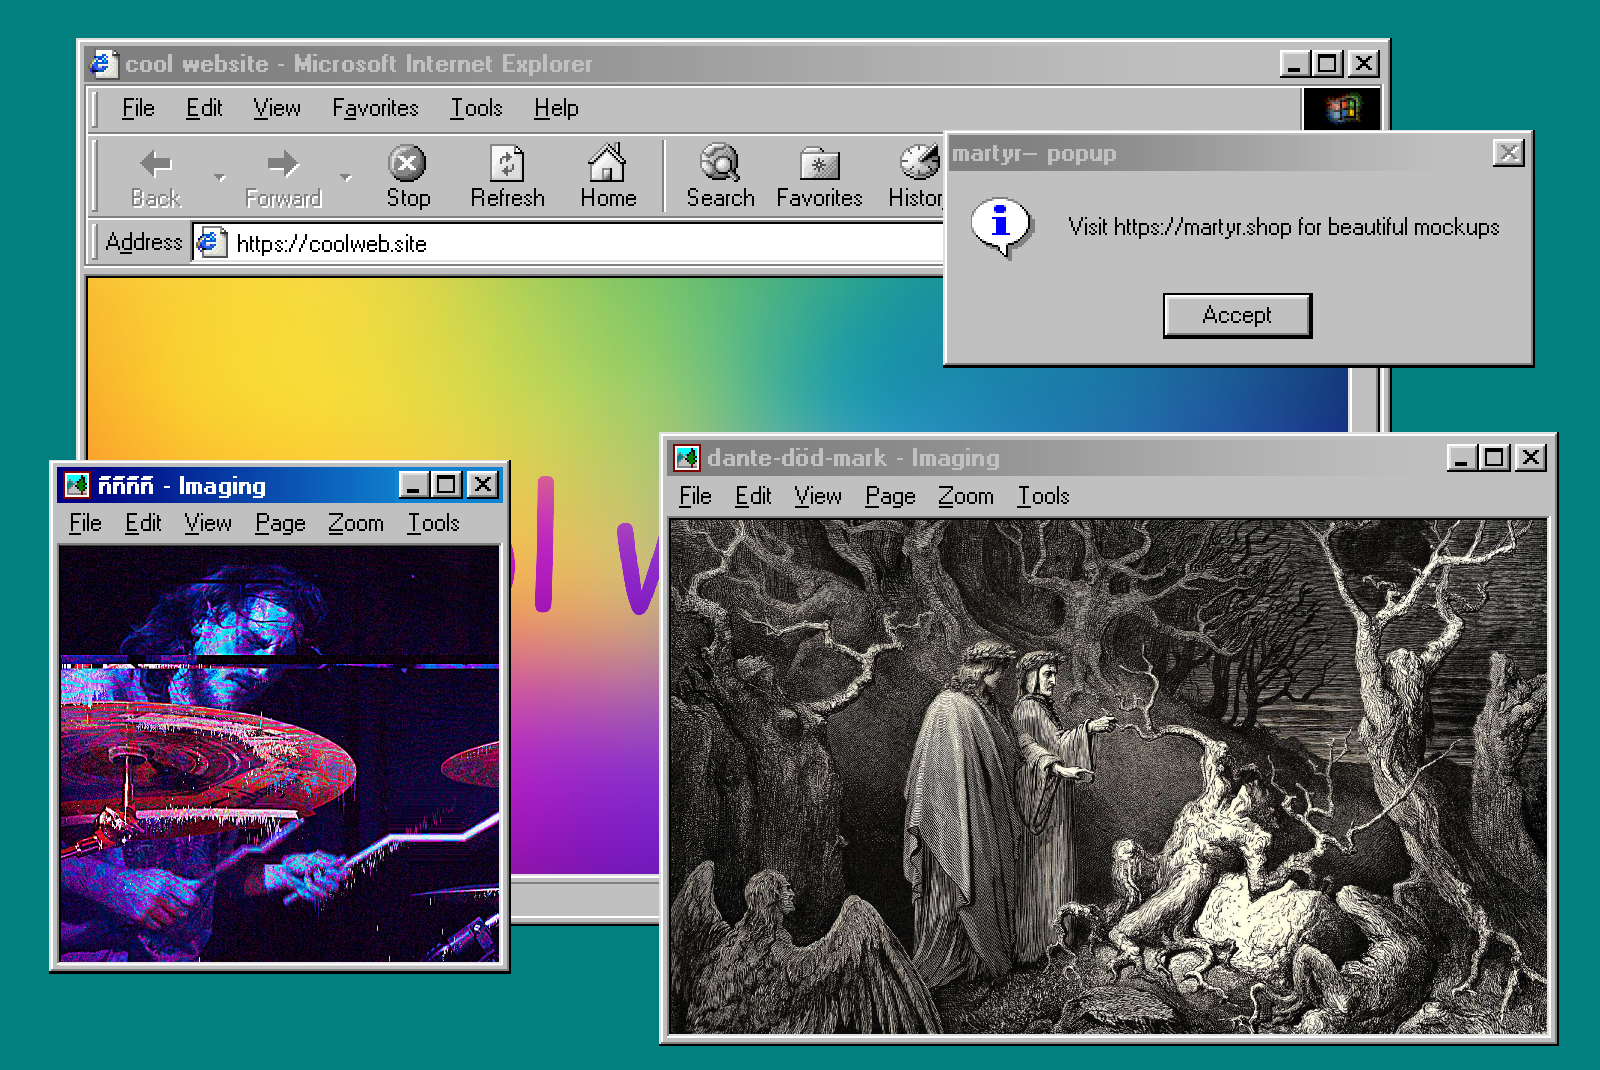Close the Internet Explorer window

click(1363, 64)
